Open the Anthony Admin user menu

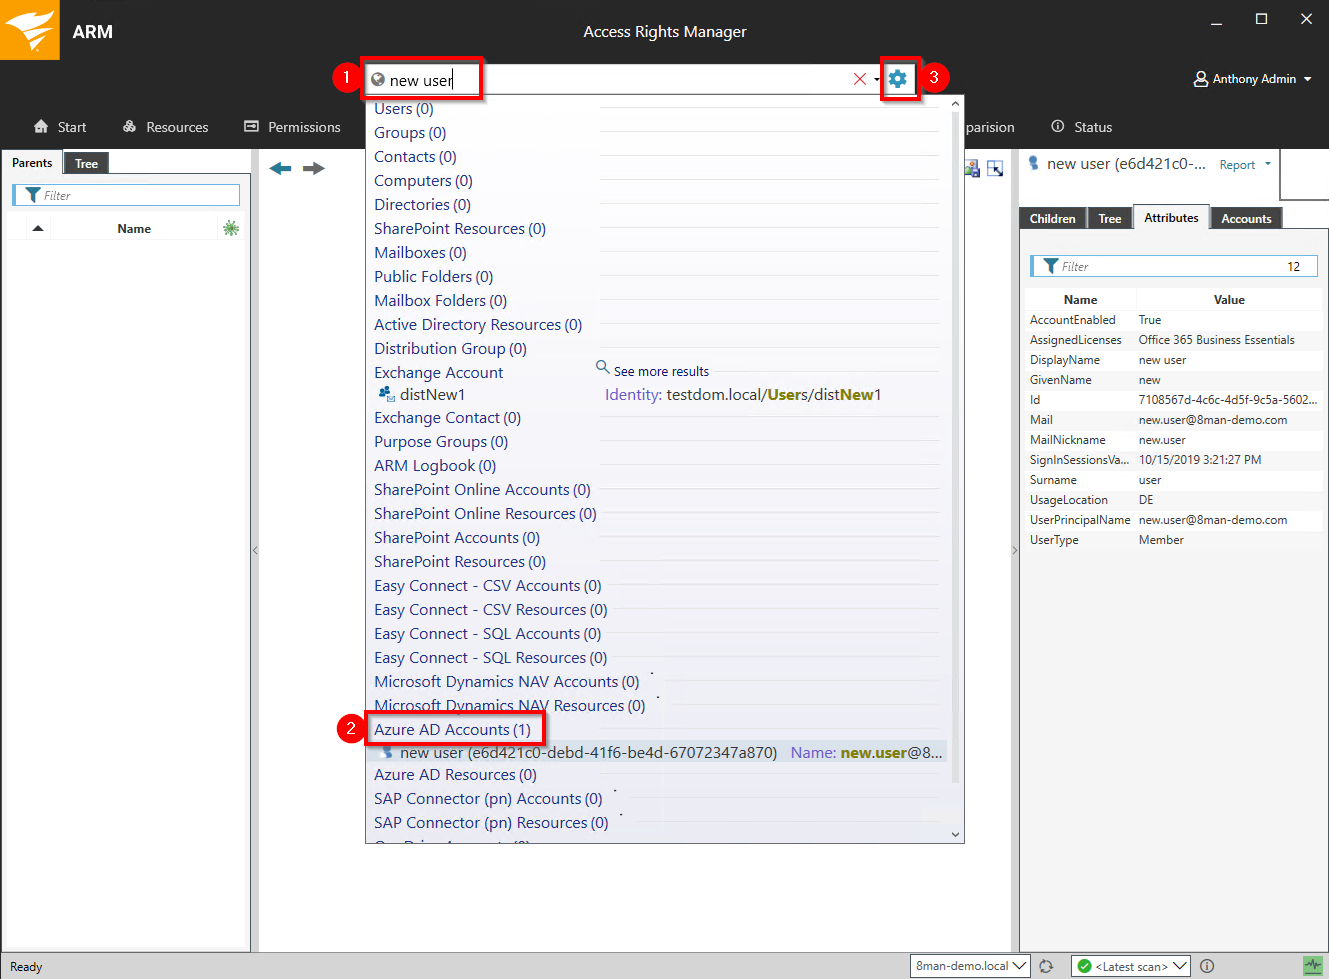(x=1253, y=79)
